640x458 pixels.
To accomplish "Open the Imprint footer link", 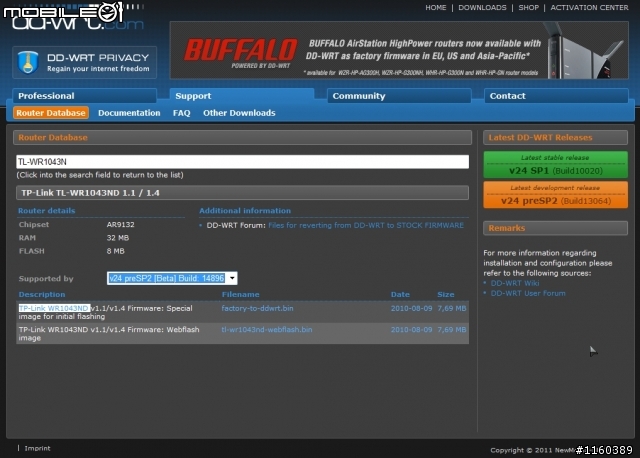I will 38,448.
